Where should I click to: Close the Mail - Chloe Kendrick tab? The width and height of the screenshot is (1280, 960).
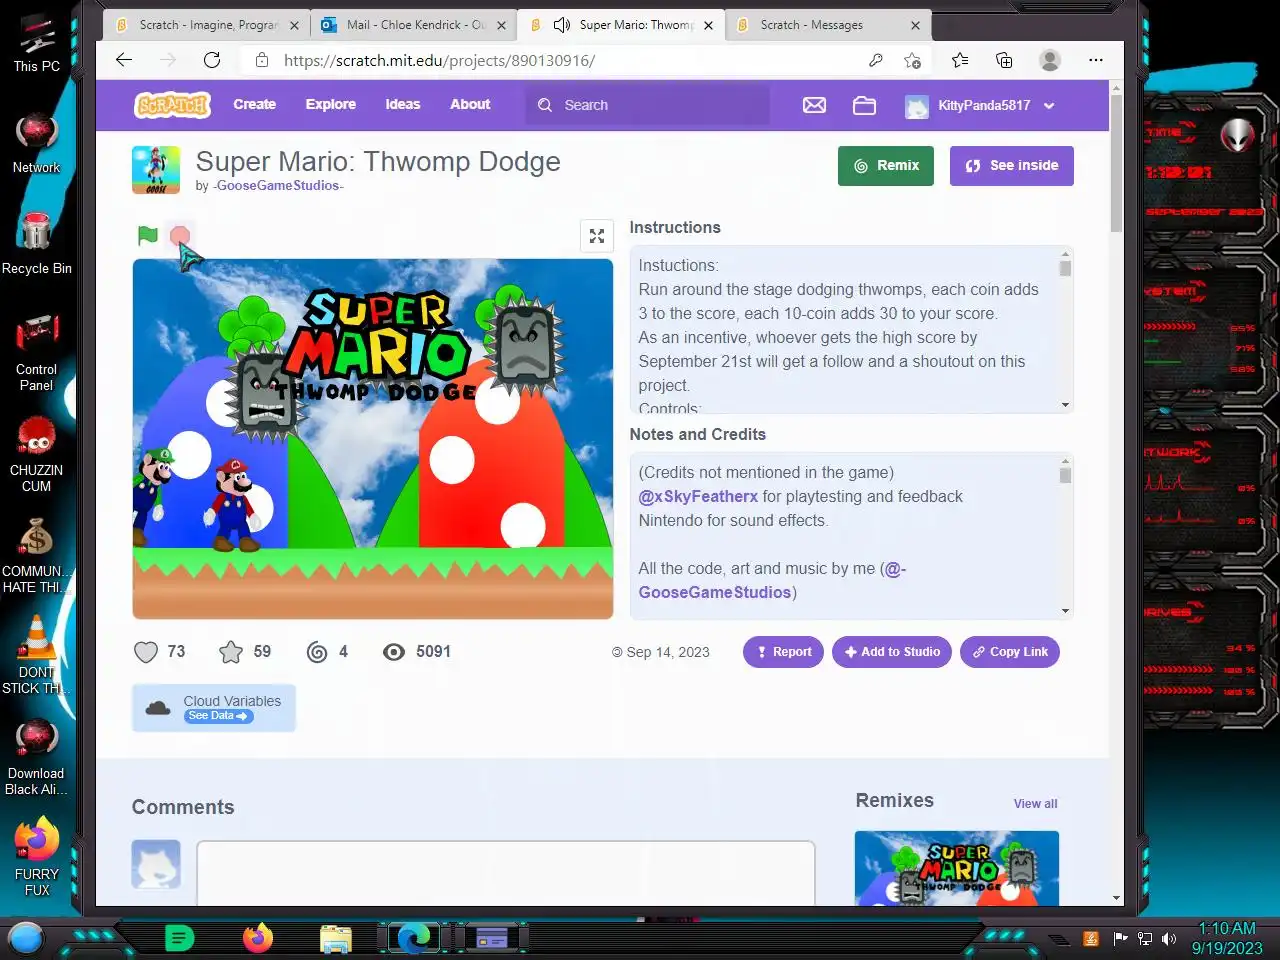(x=502, y=26)
